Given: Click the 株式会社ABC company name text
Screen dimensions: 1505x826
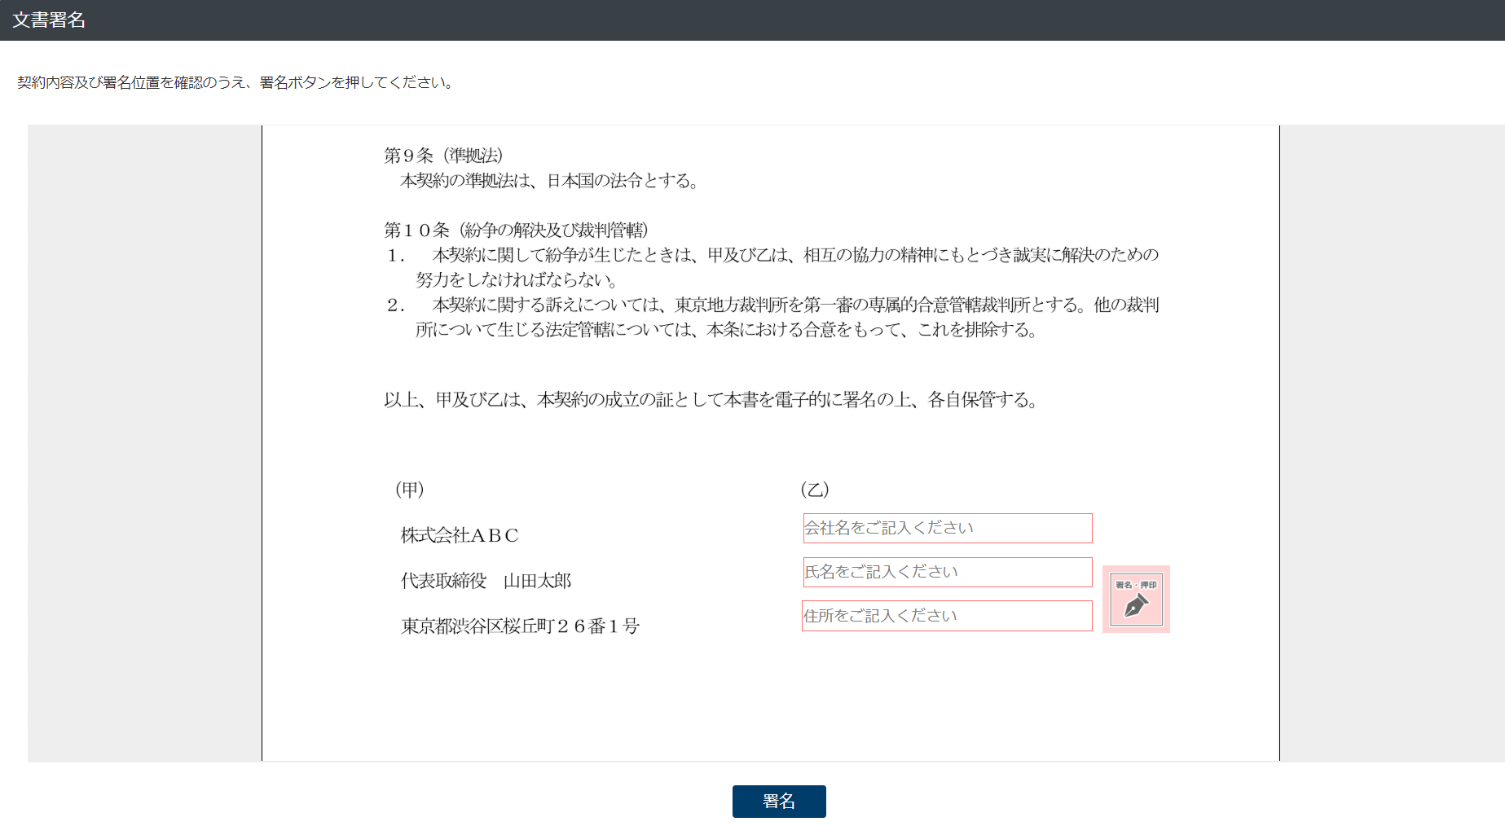Looking at the screenshot, I should pyautogui.click(x=460, y=536).
